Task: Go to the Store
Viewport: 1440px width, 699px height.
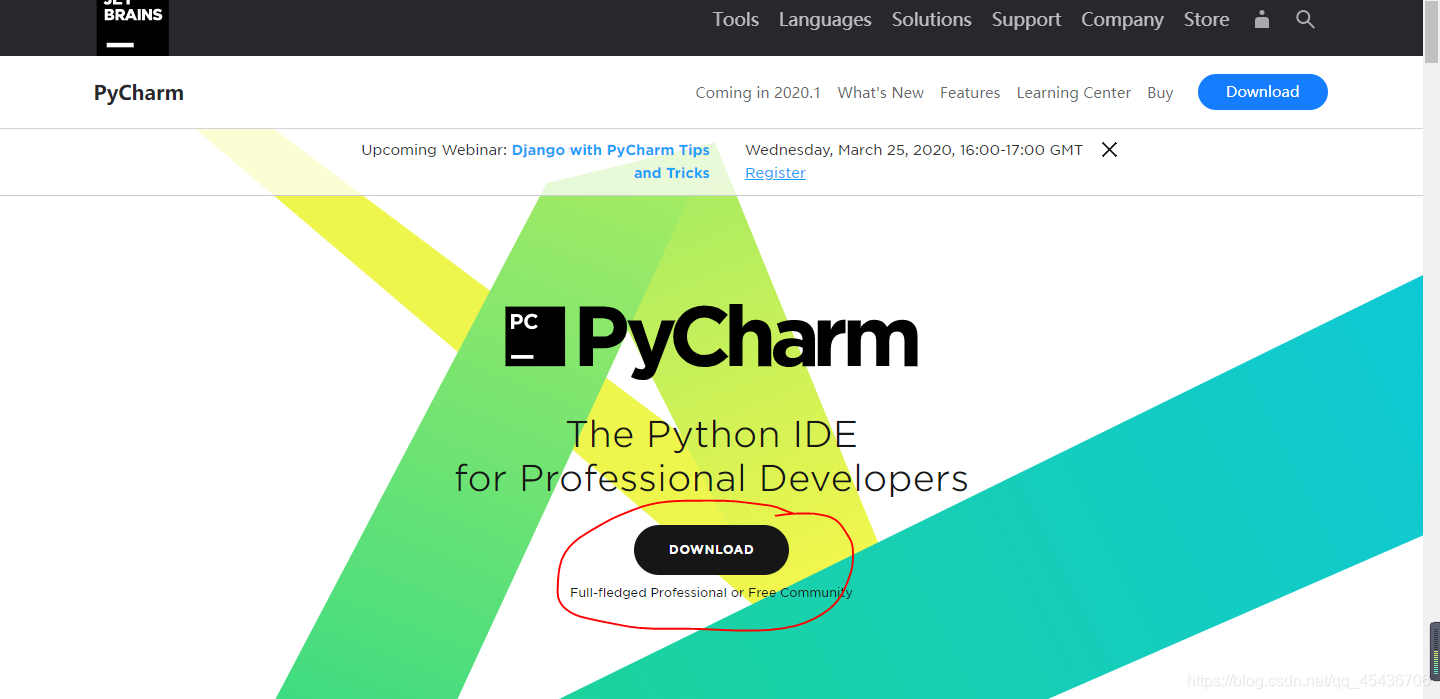Action: pos(1206,20)
